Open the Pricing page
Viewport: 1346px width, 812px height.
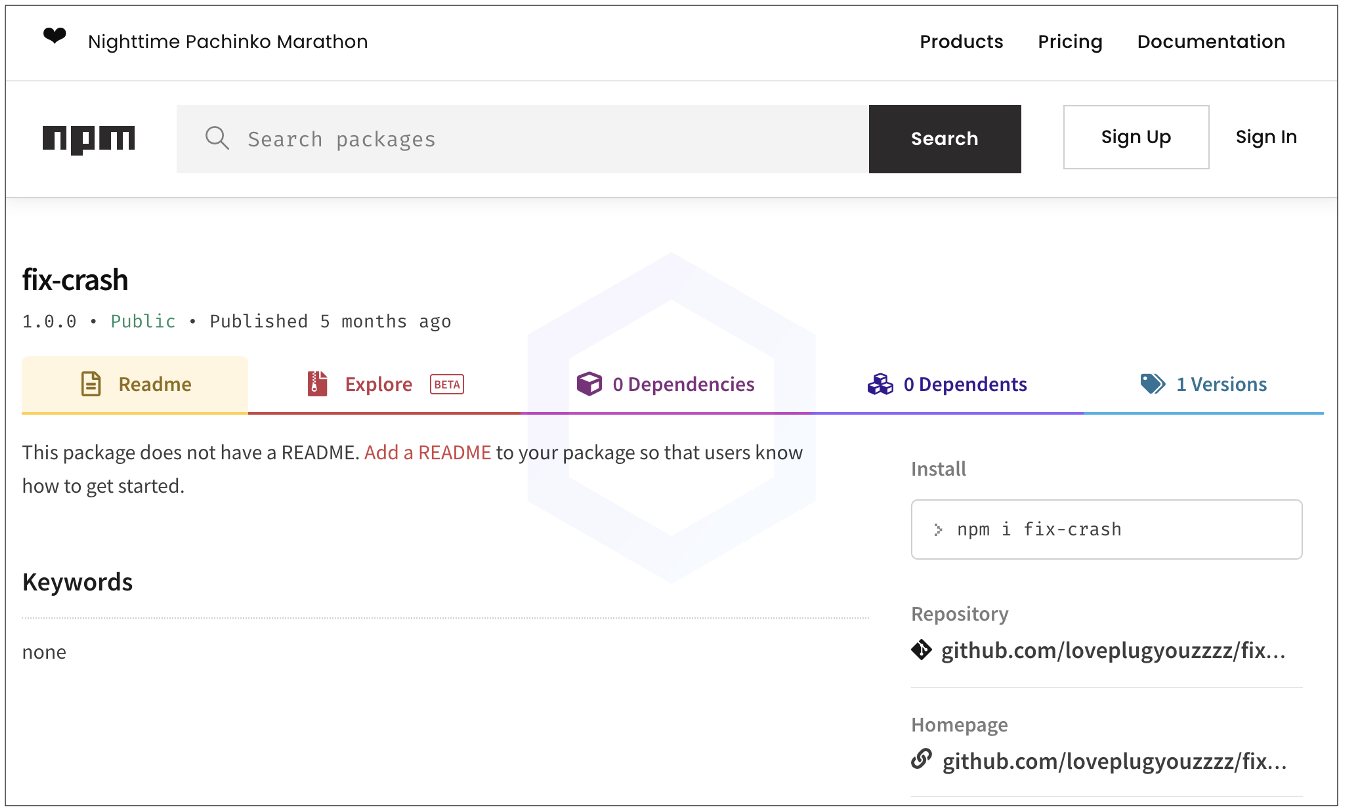pos(1069,42)
